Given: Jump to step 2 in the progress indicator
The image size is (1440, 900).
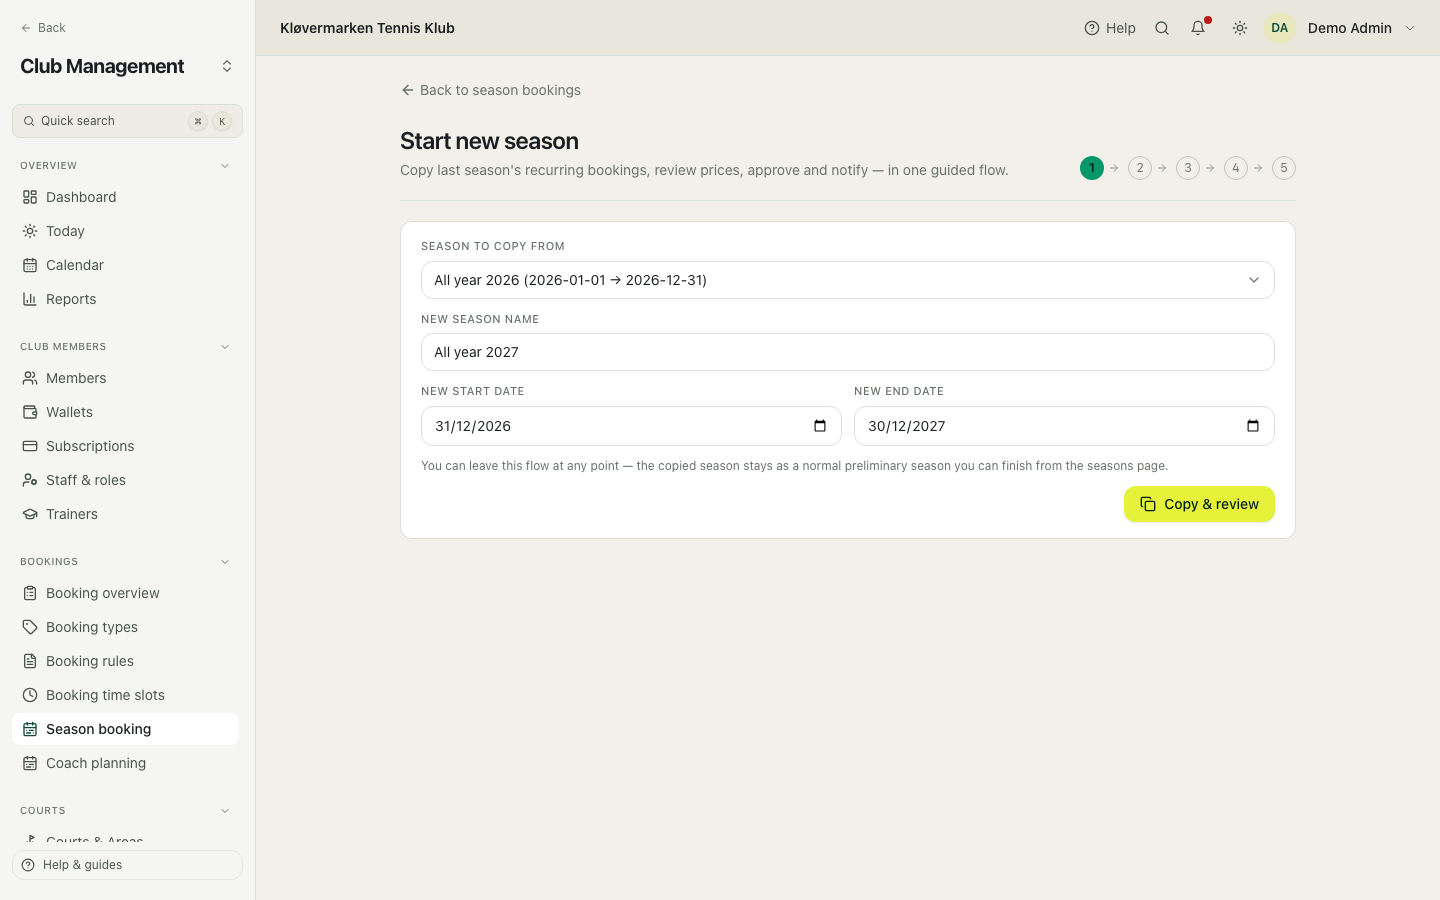Looking at the screenshot, I should point(1140,168).
